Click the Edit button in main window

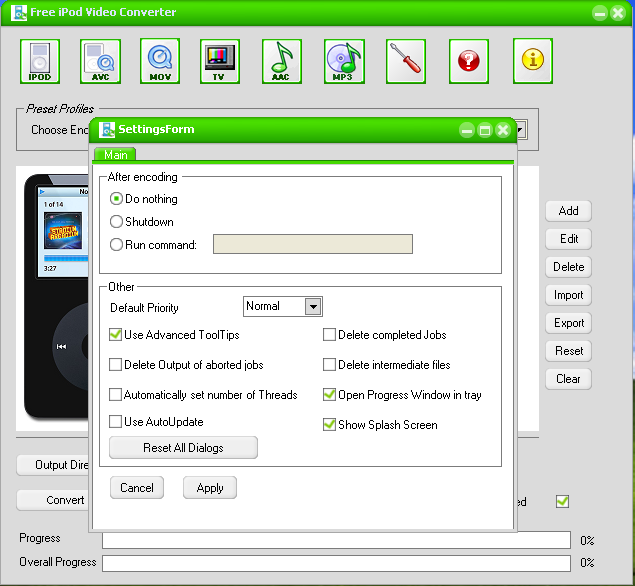(569, 239)
